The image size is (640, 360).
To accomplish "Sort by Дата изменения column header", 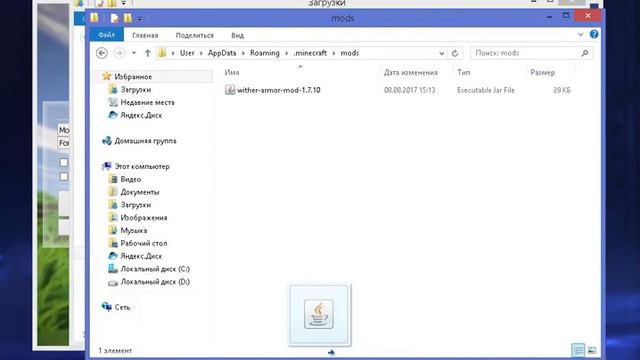I will 411,73.
